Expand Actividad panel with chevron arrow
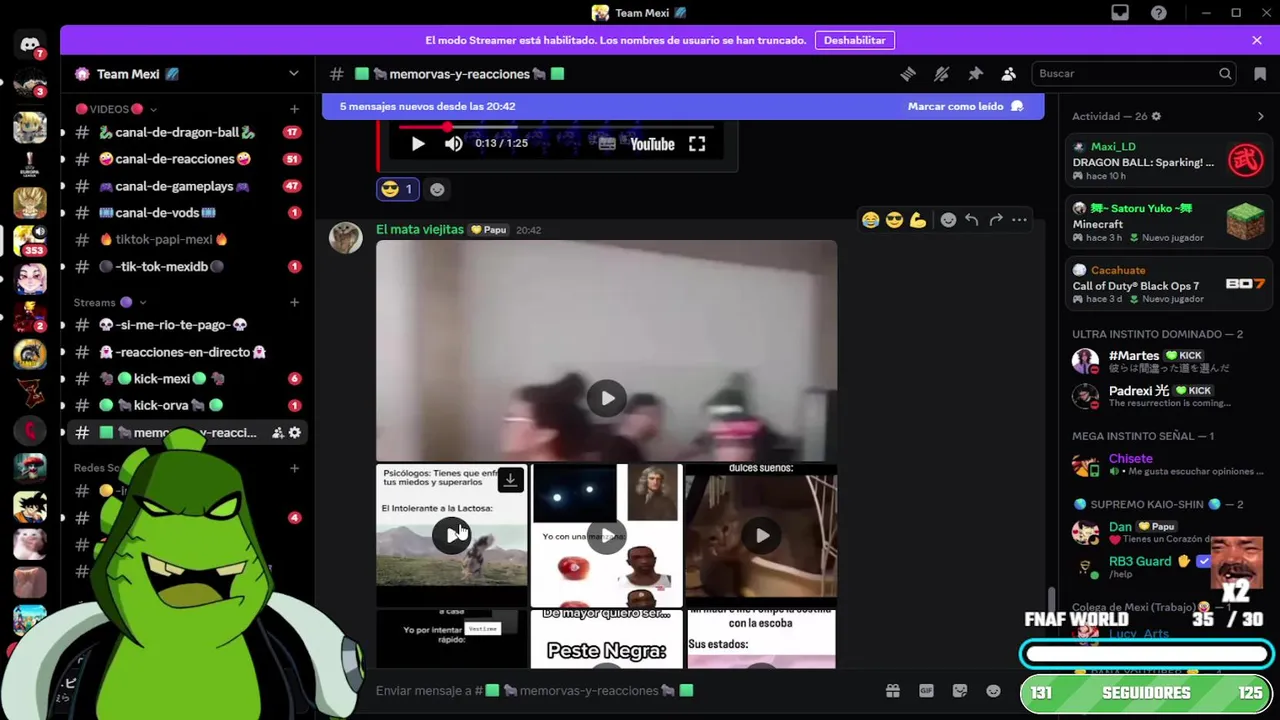 (x=1260, y=116)
